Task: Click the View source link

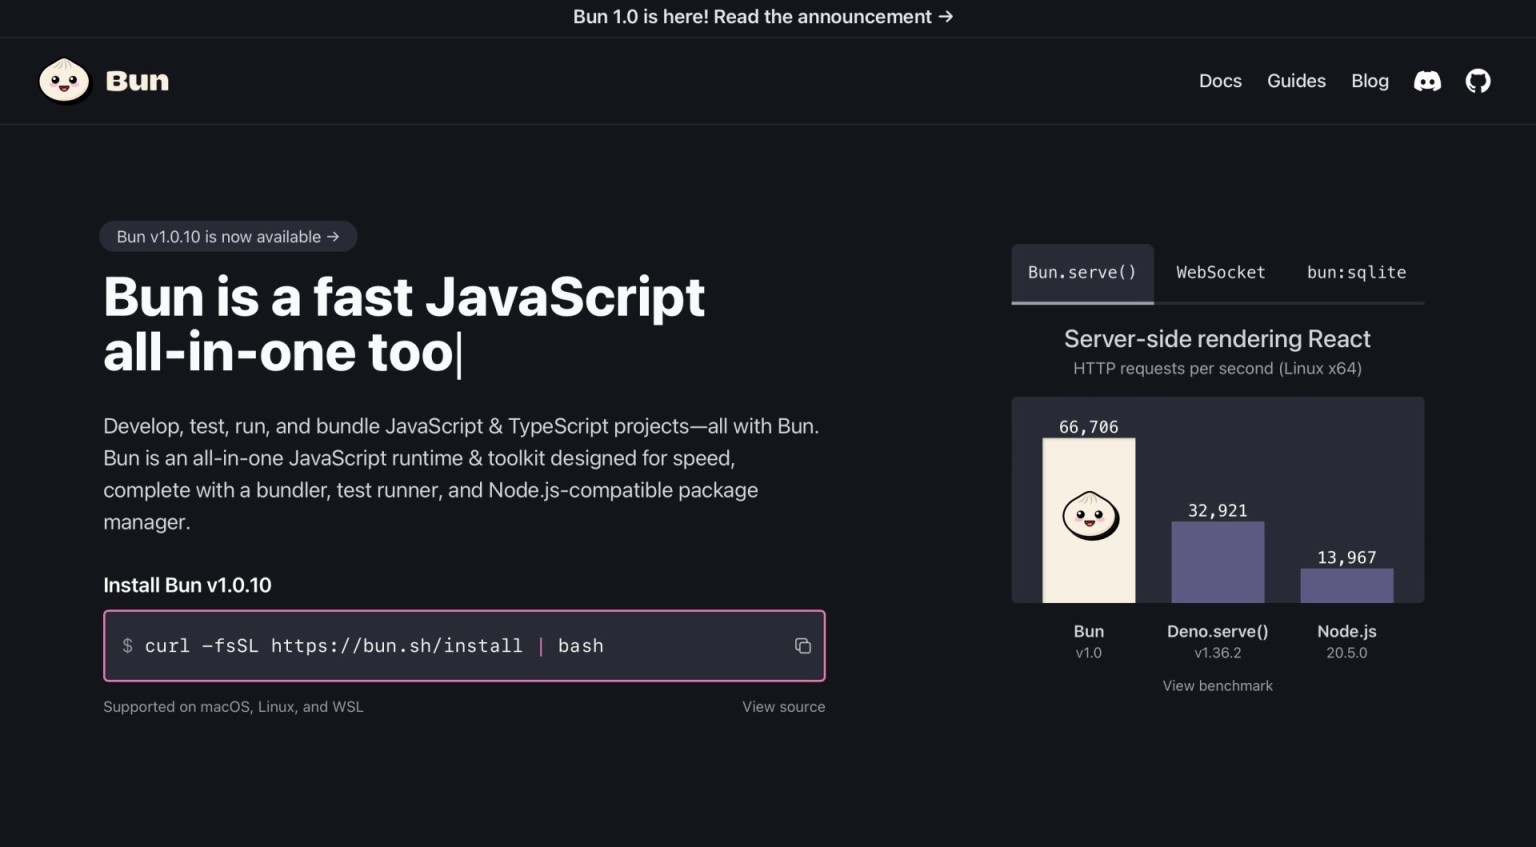Action: pyautogui.click(x=784, y=706)
